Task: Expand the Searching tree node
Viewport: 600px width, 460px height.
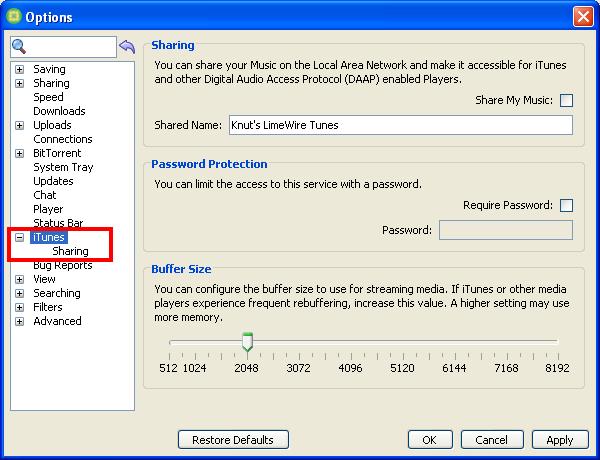Action: click(x=20, y=294)
